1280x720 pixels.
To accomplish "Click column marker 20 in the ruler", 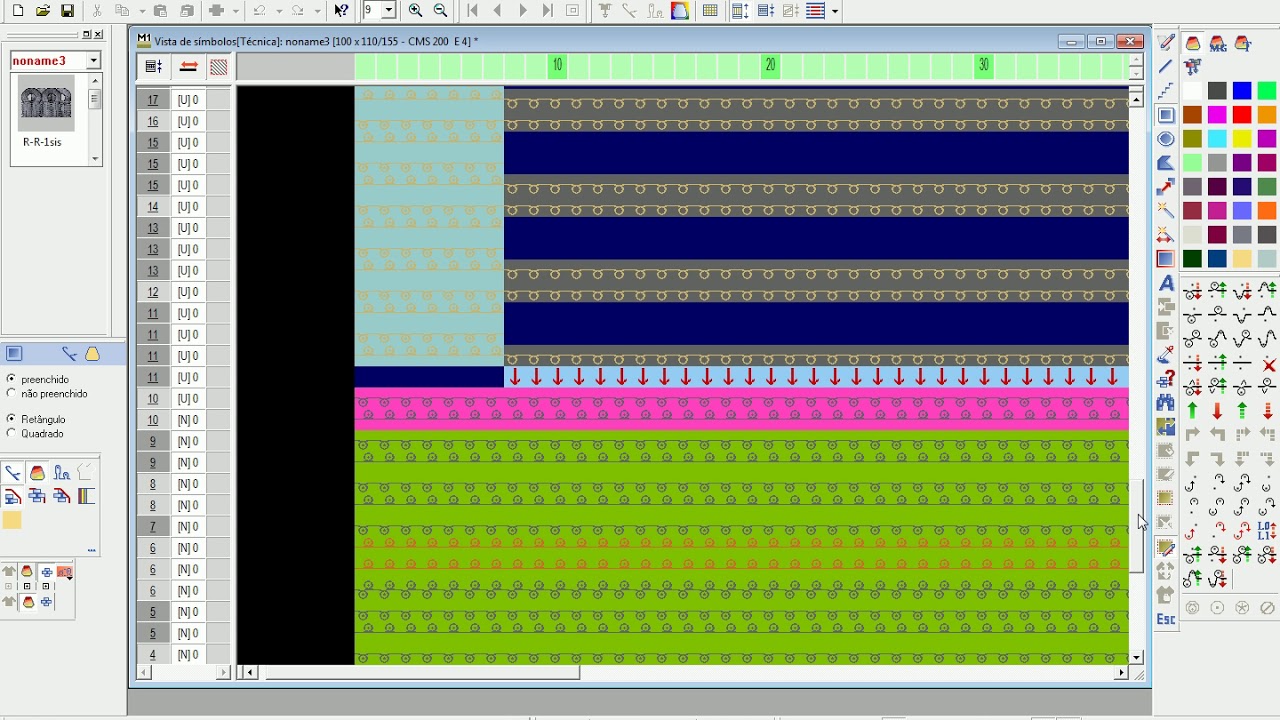I will click(x=770, y=65).
